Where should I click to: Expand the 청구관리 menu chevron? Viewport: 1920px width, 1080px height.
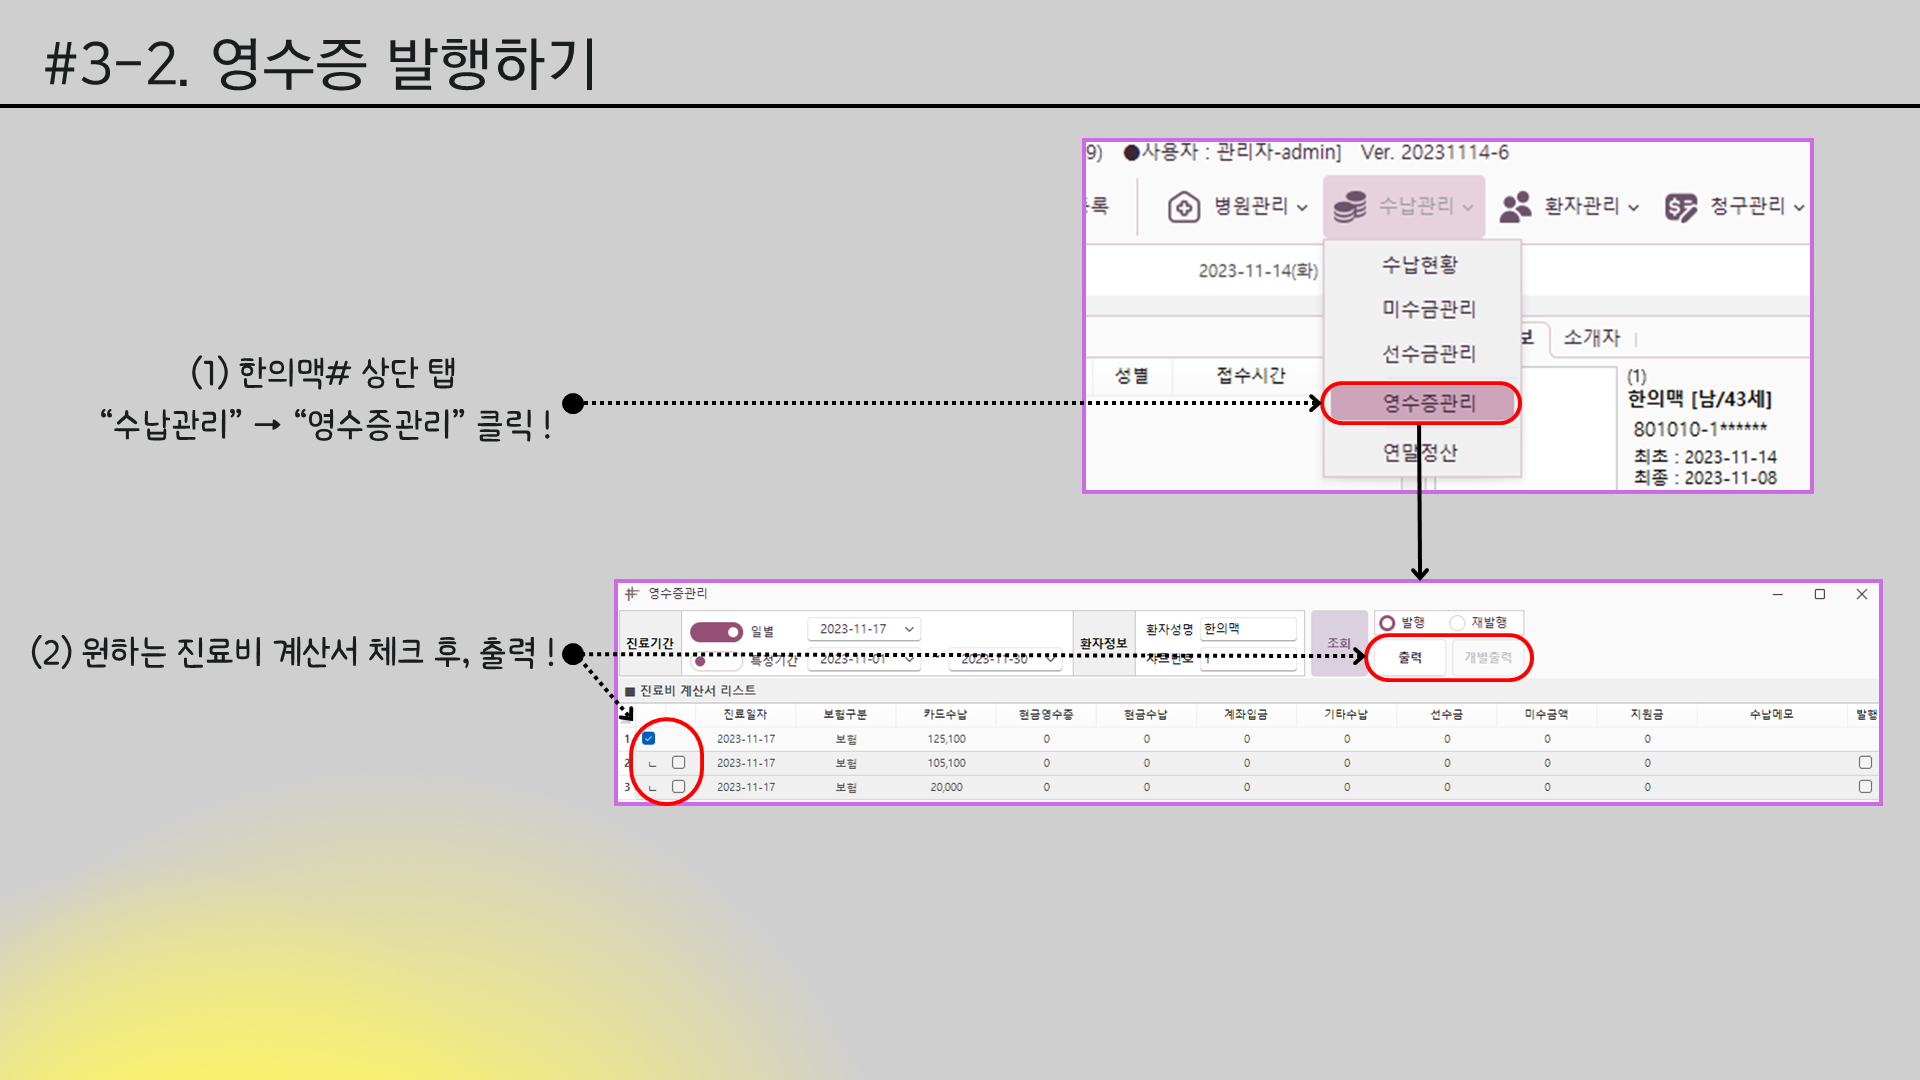click(x=1798, y=208)
